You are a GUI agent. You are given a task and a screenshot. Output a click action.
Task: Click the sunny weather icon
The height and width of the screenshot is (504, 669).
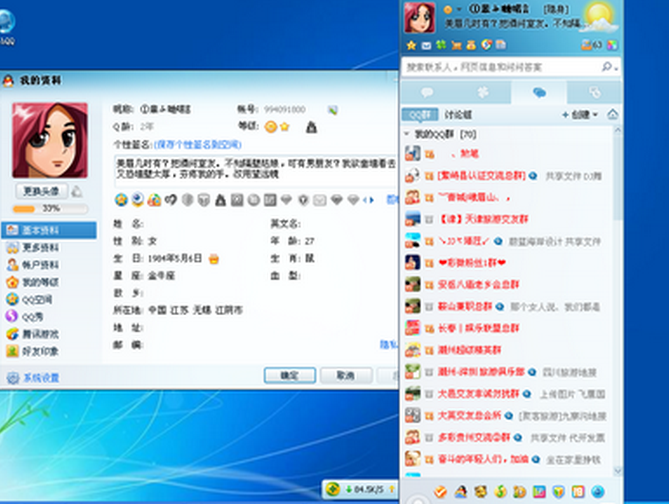pyautogui.click(x=600, y=18)
